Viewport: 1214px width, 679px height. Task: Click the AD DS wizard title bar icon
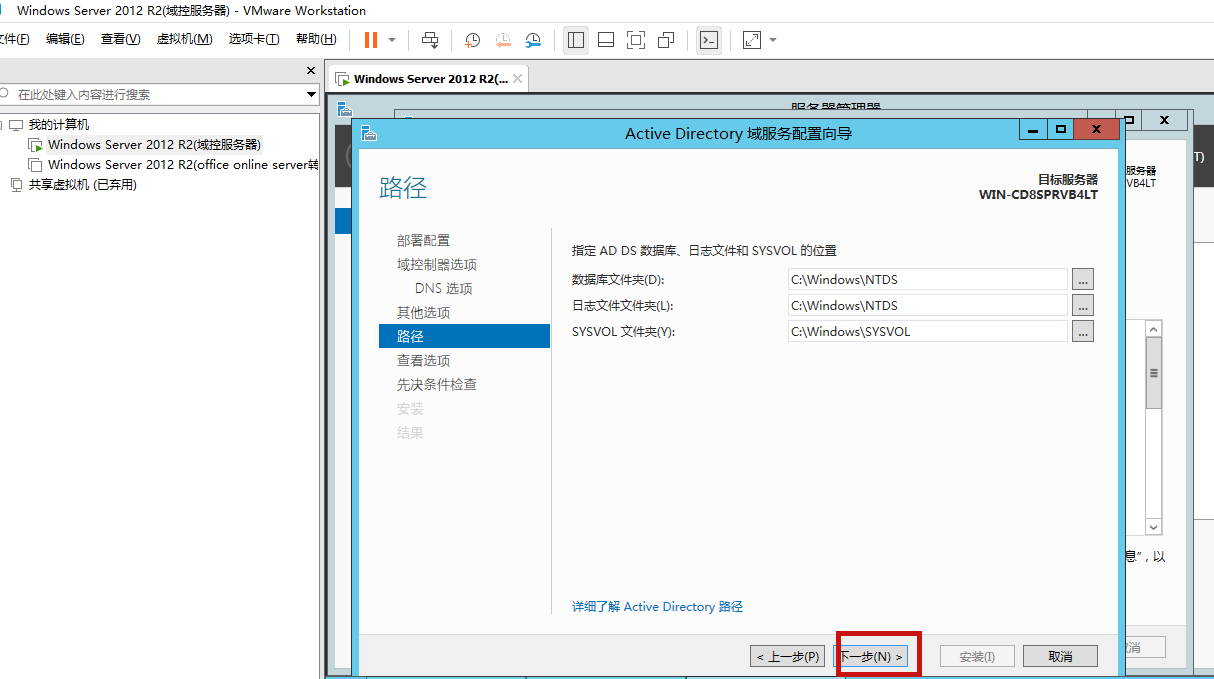[x=369, y=132]
